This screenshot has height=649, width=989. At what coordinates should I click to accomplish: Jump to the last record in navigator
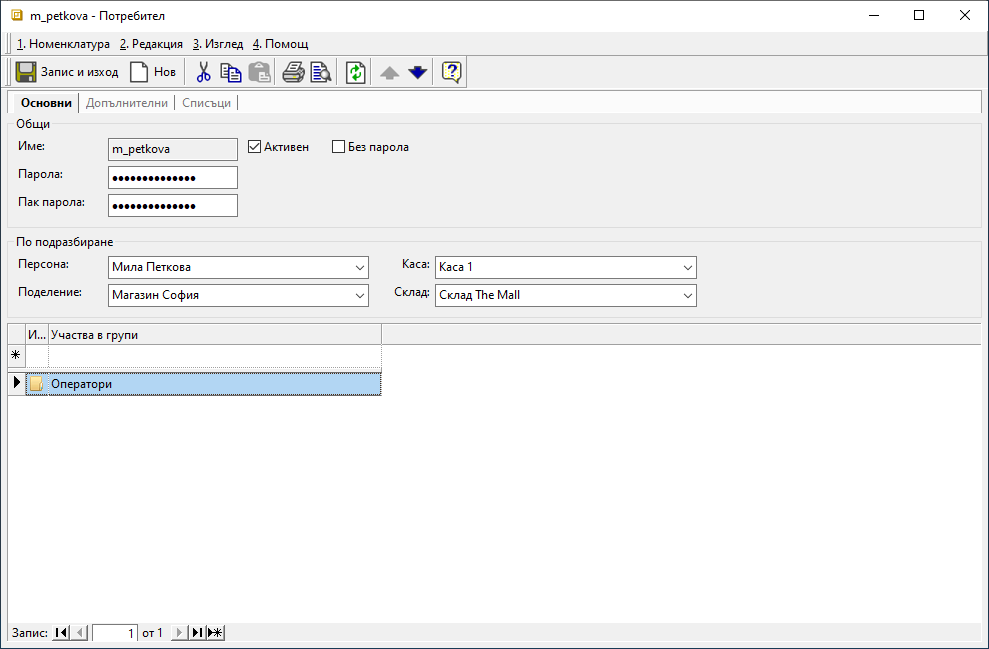click(197, 633)
